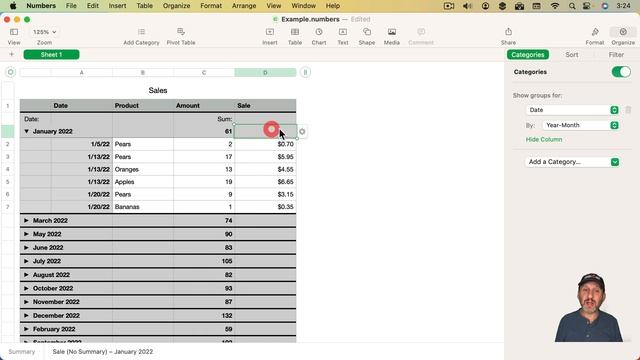Select the Categories tab
This screenshot has width=640, height=360.
pyautogui.click(x=528, y=55)
